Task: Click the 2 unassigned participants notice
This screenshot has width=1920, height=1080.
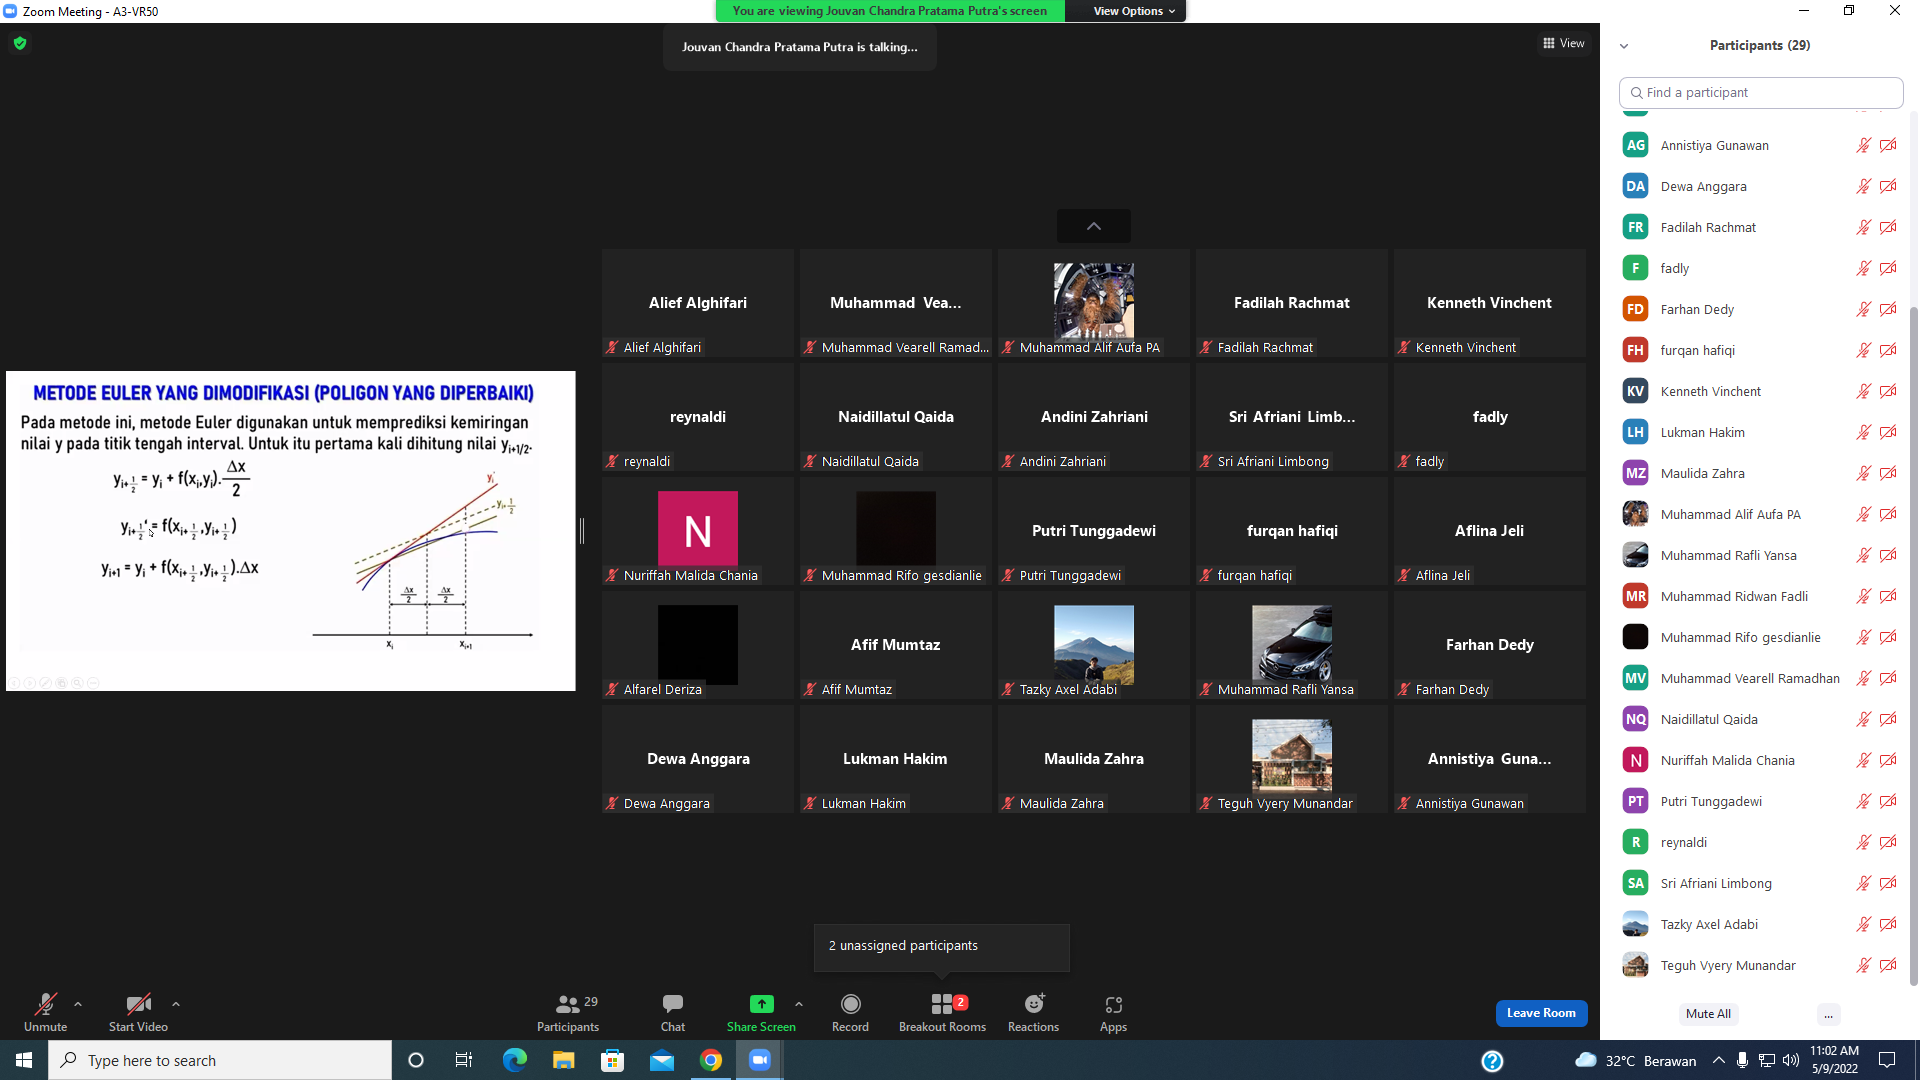Action: (x=942, y=946)
